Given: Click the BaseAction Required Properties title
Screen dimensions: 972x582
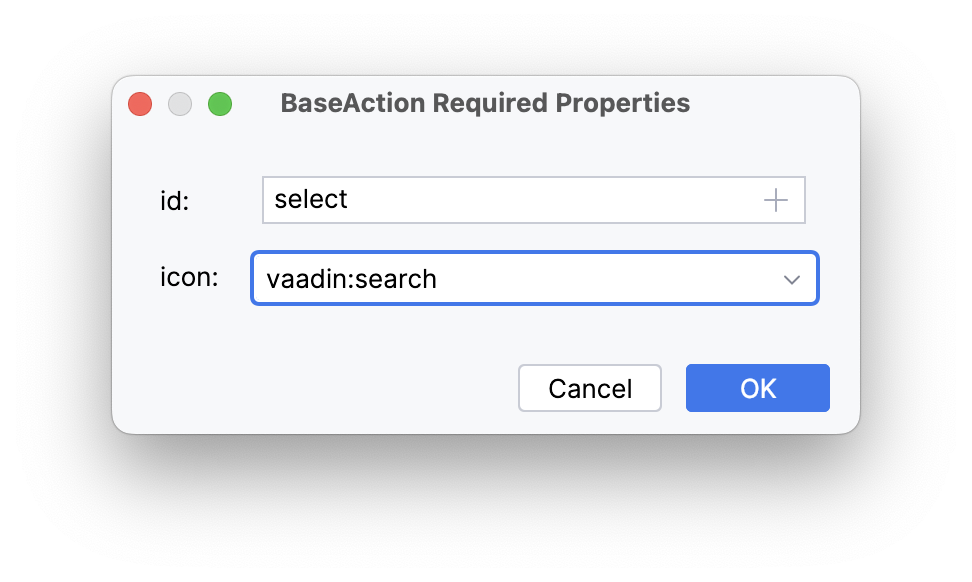Looking at the screenshot, I should pyautogui.click(x=486, y=103).
